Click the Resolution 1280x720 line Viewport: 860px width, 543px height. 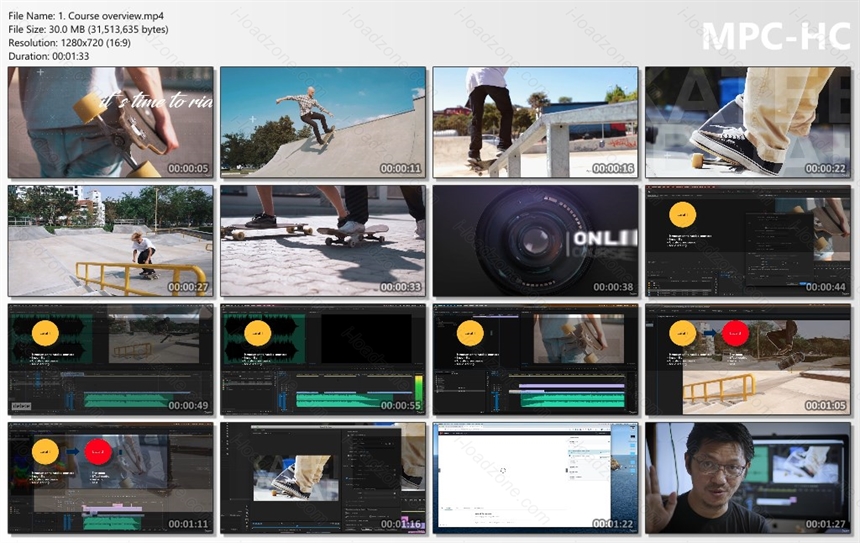pos(70,43)
